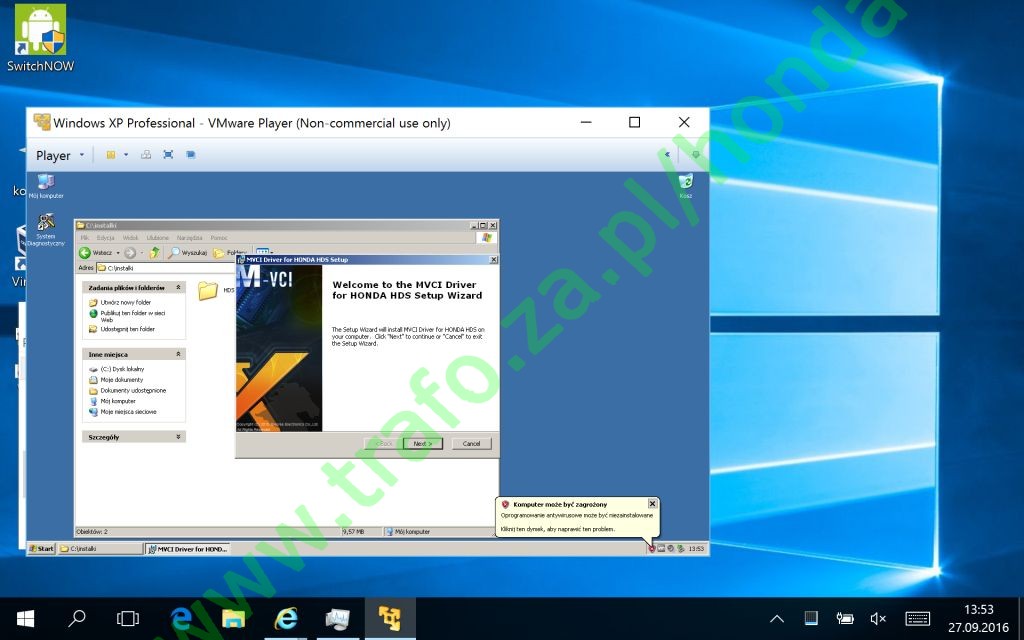The width and height of the screenshot is (1024, 640).
Task: Click Send Ctrl+Alt+Del icon in VMware toolbar
Action: 146,155
